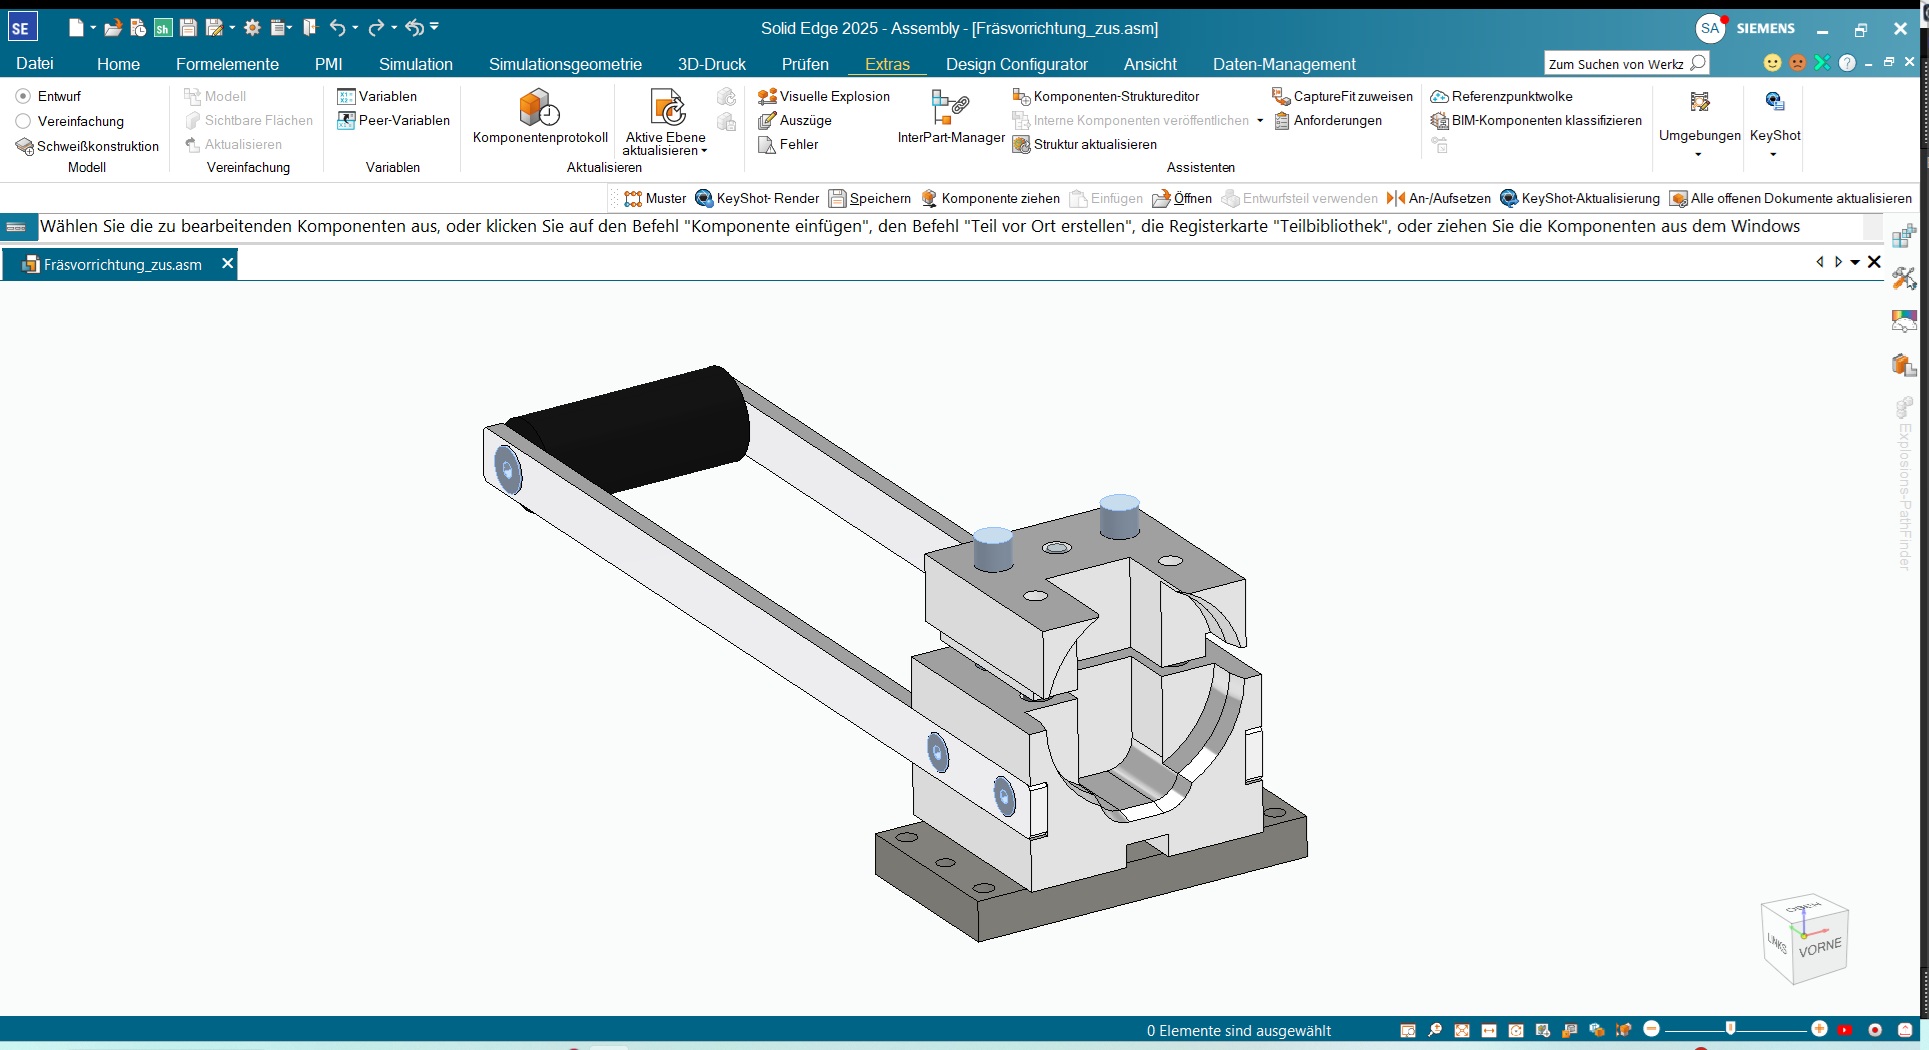Open the Peer-Variablen table

[394, 120]
